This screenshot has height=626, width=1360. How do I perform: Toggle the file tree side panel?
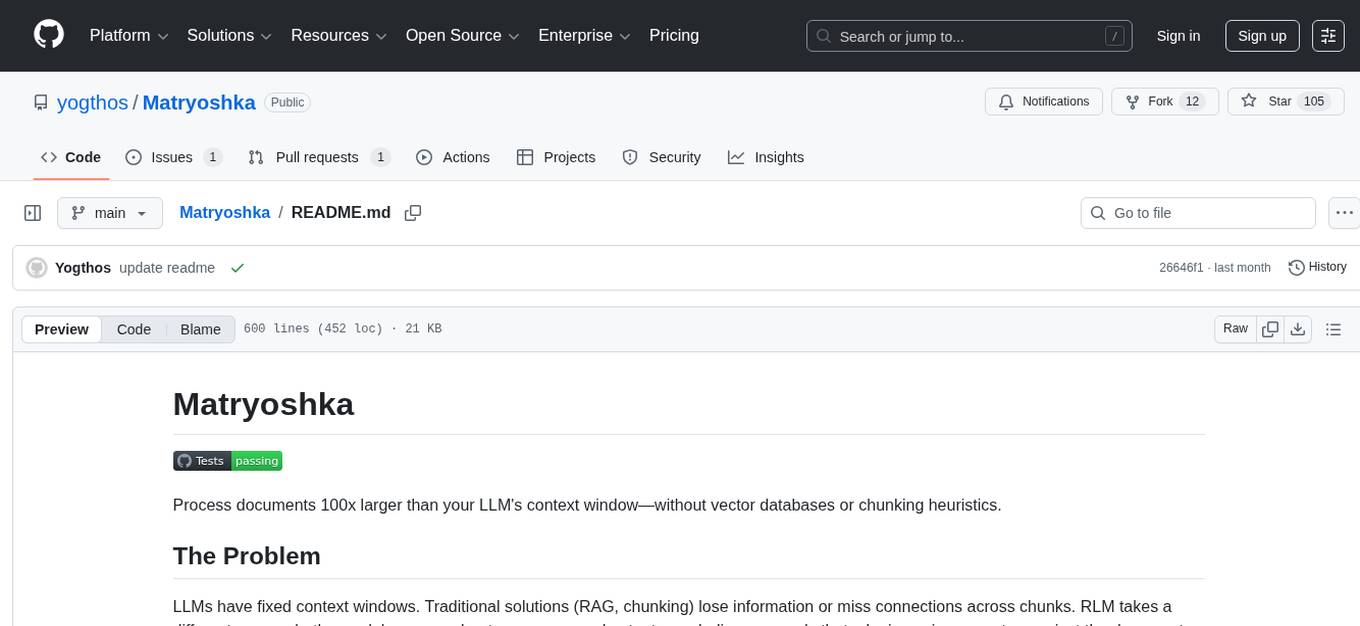click(x=33, y=212)
